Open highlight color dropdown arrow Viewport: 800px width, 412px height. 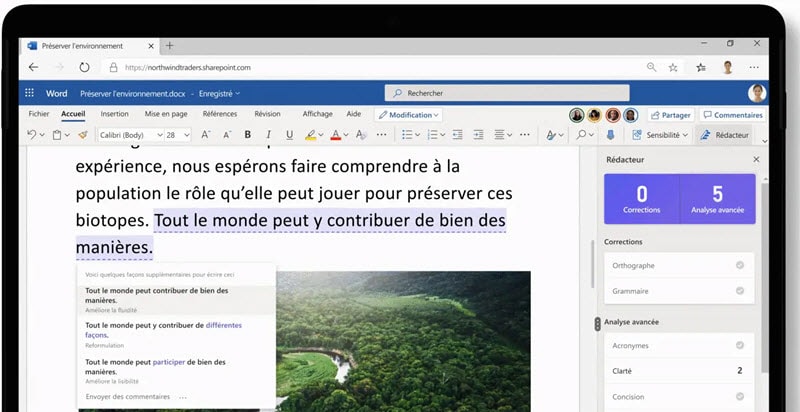(x=321, y=135)
